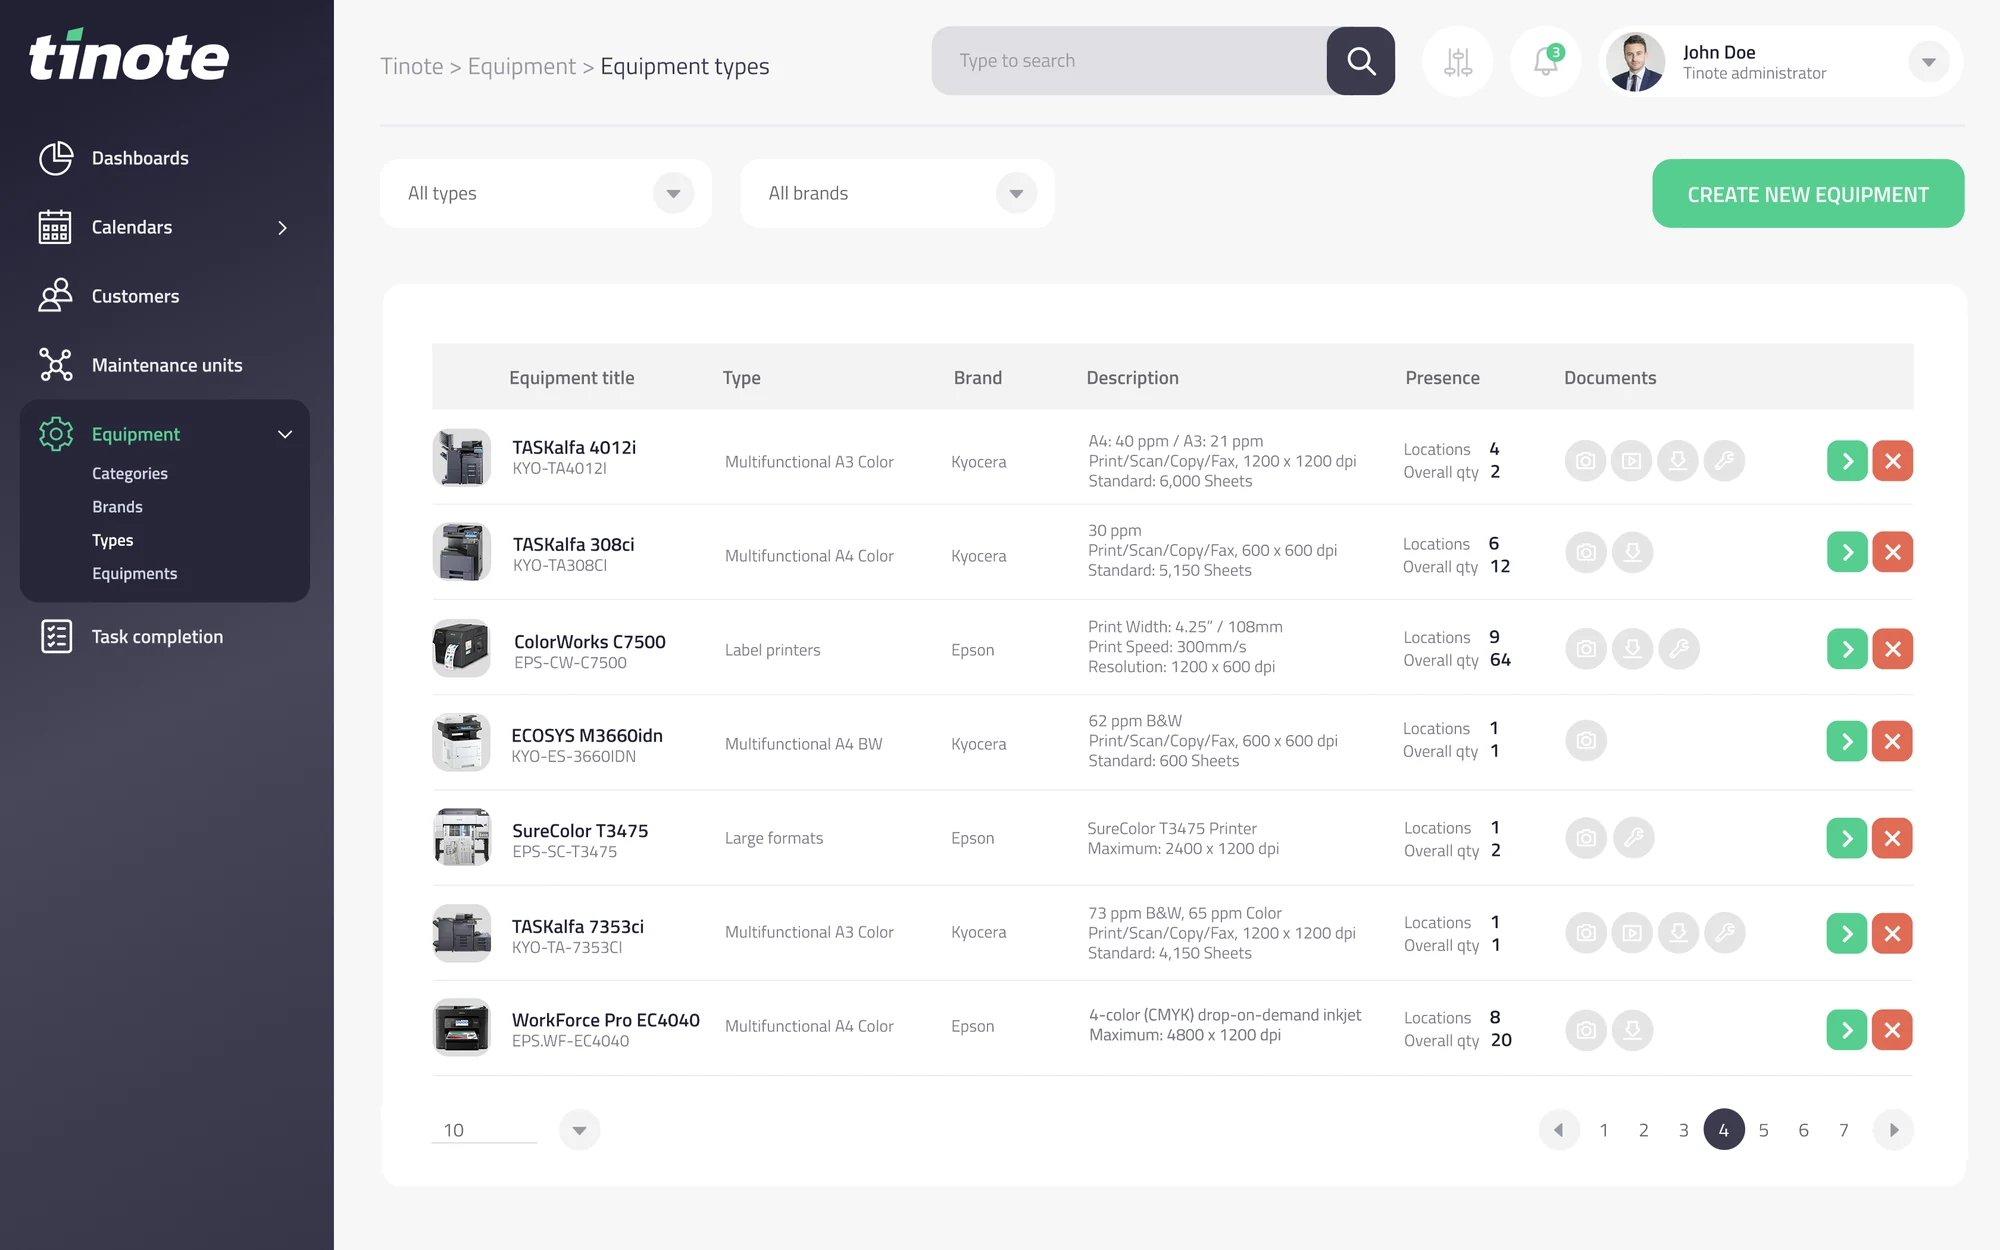The image size is (2000, 1250).
Task: Delete the TASKalfa 4012i row
Action: pyautogui.click(x=1892, y=461)
